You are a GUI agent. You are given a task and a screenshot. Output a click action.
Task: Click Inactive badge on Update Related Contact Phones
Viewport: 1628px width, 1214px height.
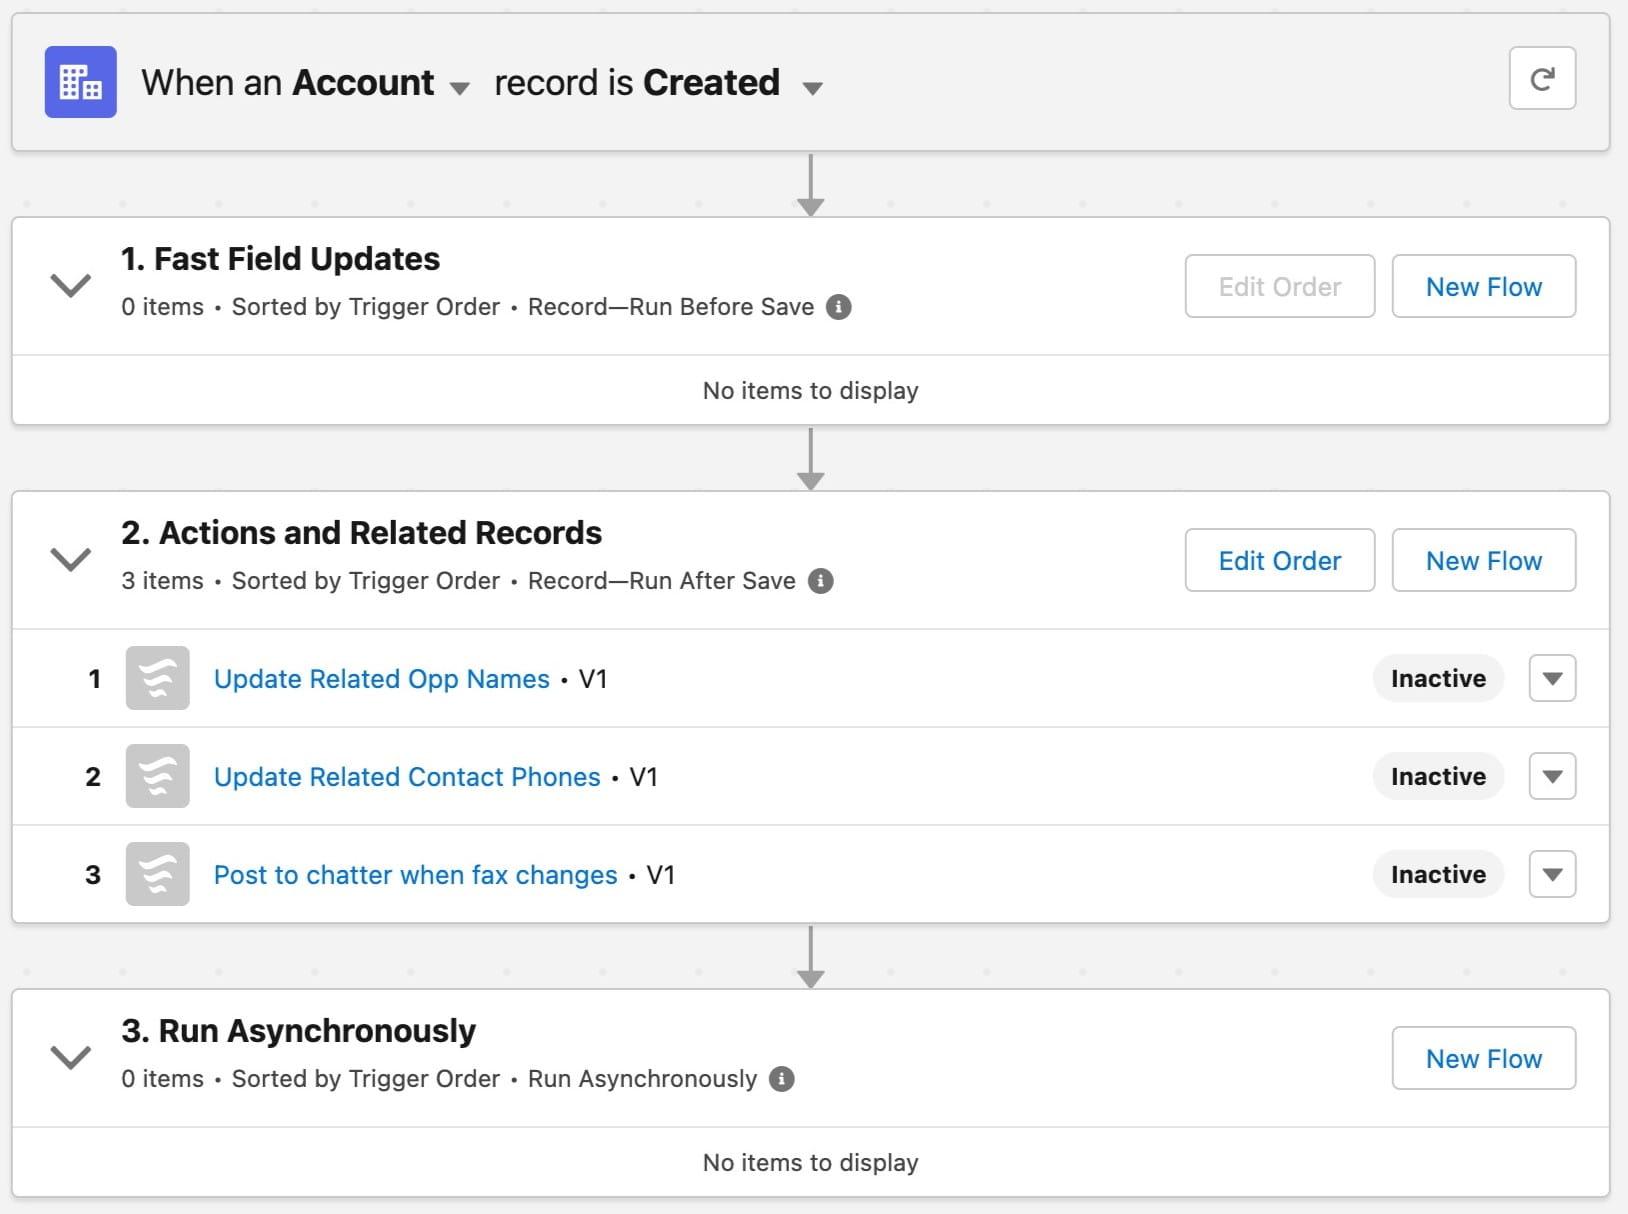[1438, 776]
